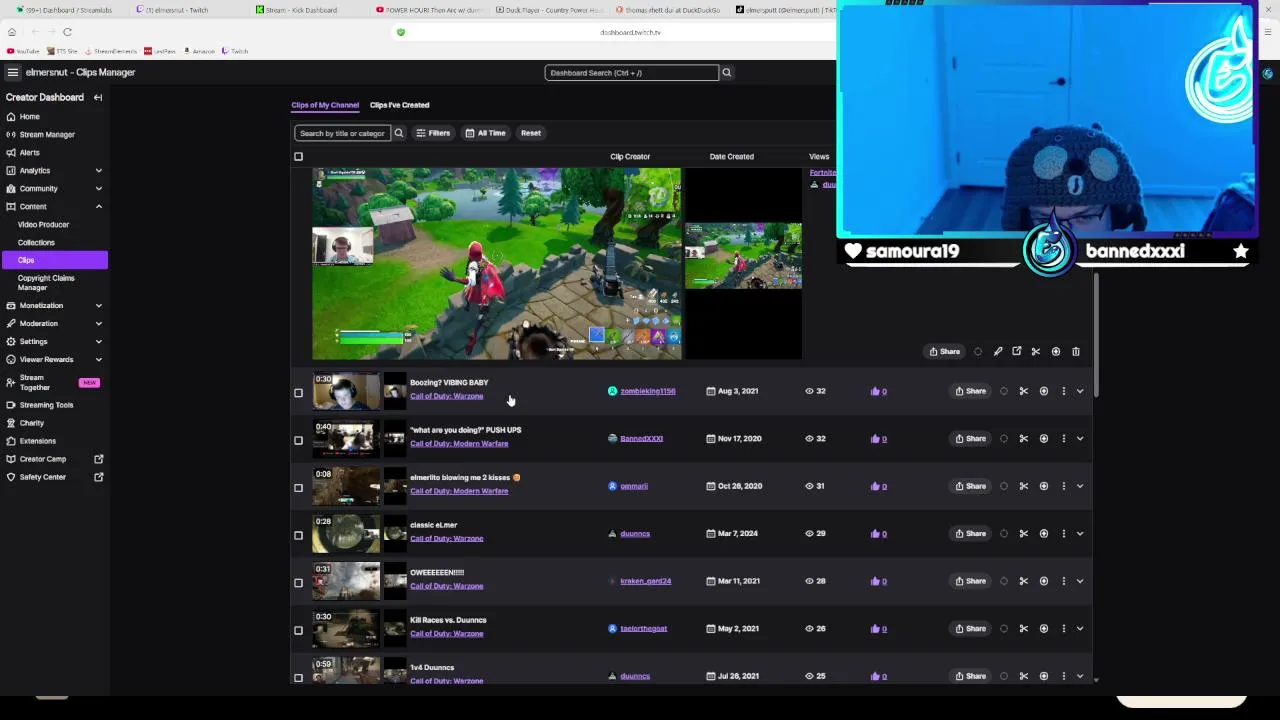The height and width of the screenshot is (720, 1280).
Task: Click scissors icon for 1v4 Duunncs clip
Action: [x=1024, y=676]
